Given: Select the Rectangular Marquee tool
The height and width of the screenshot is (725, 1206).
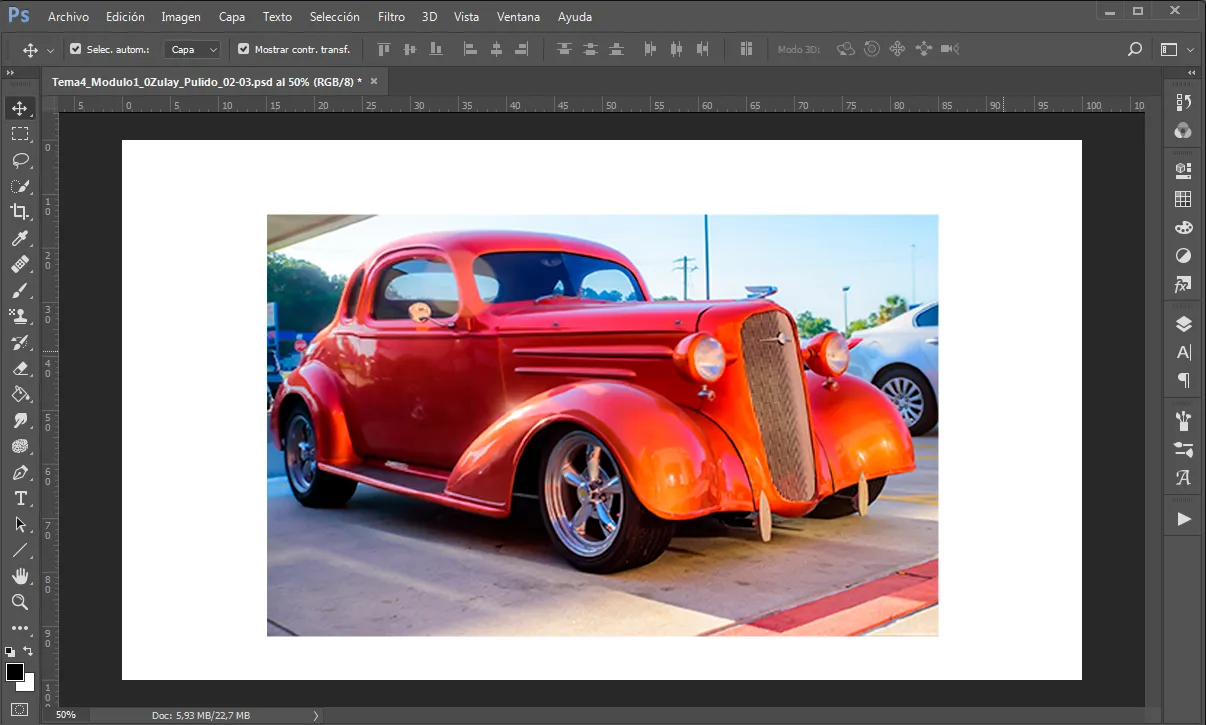Looking at the screenshot, I should [x=20, y=134].
